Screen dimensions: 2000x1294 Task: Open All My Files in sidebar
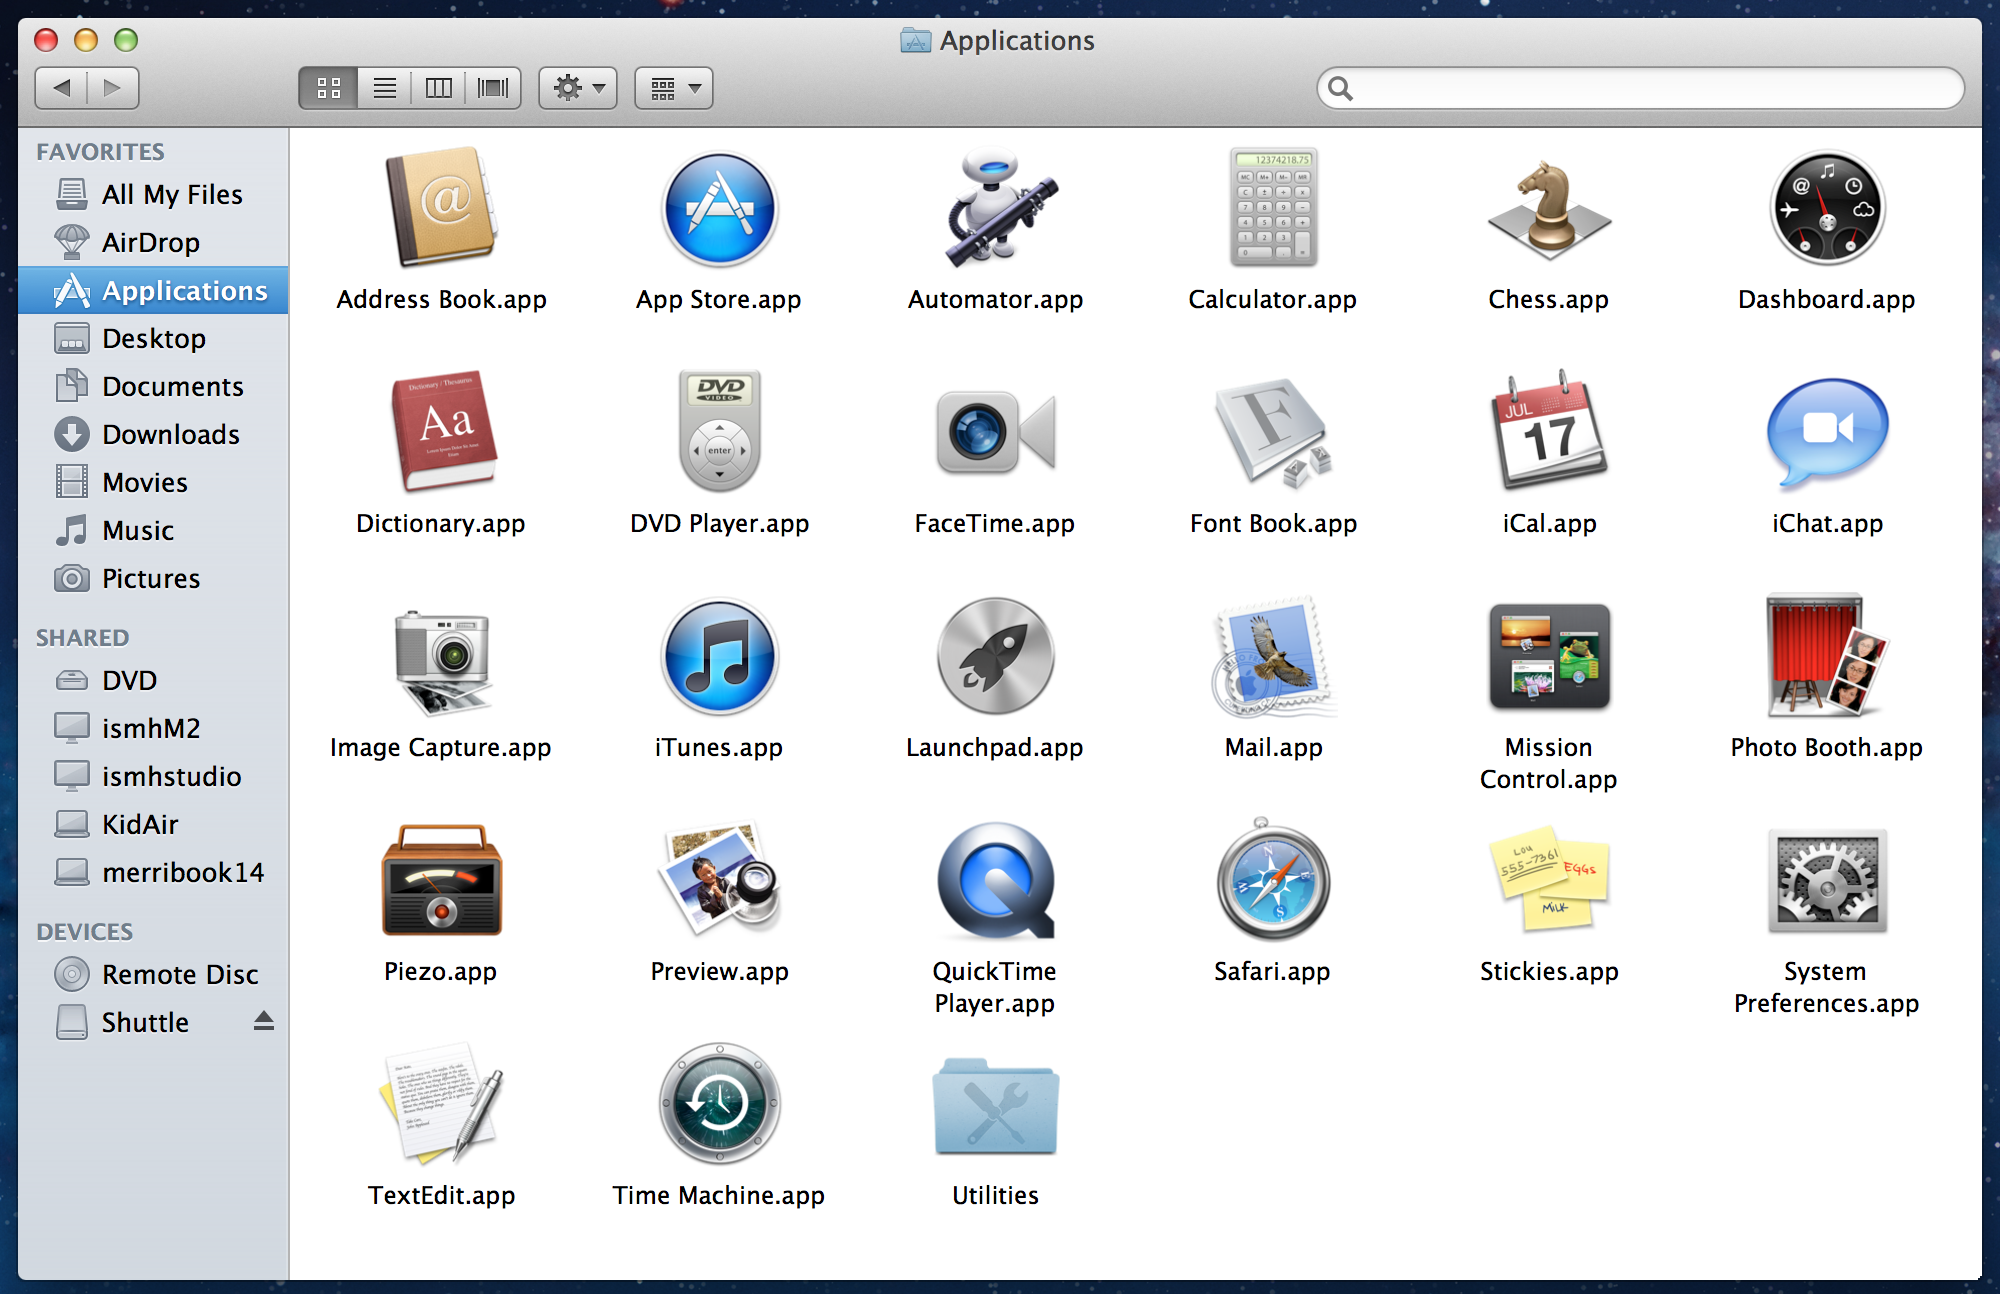[x=153, y=194]
